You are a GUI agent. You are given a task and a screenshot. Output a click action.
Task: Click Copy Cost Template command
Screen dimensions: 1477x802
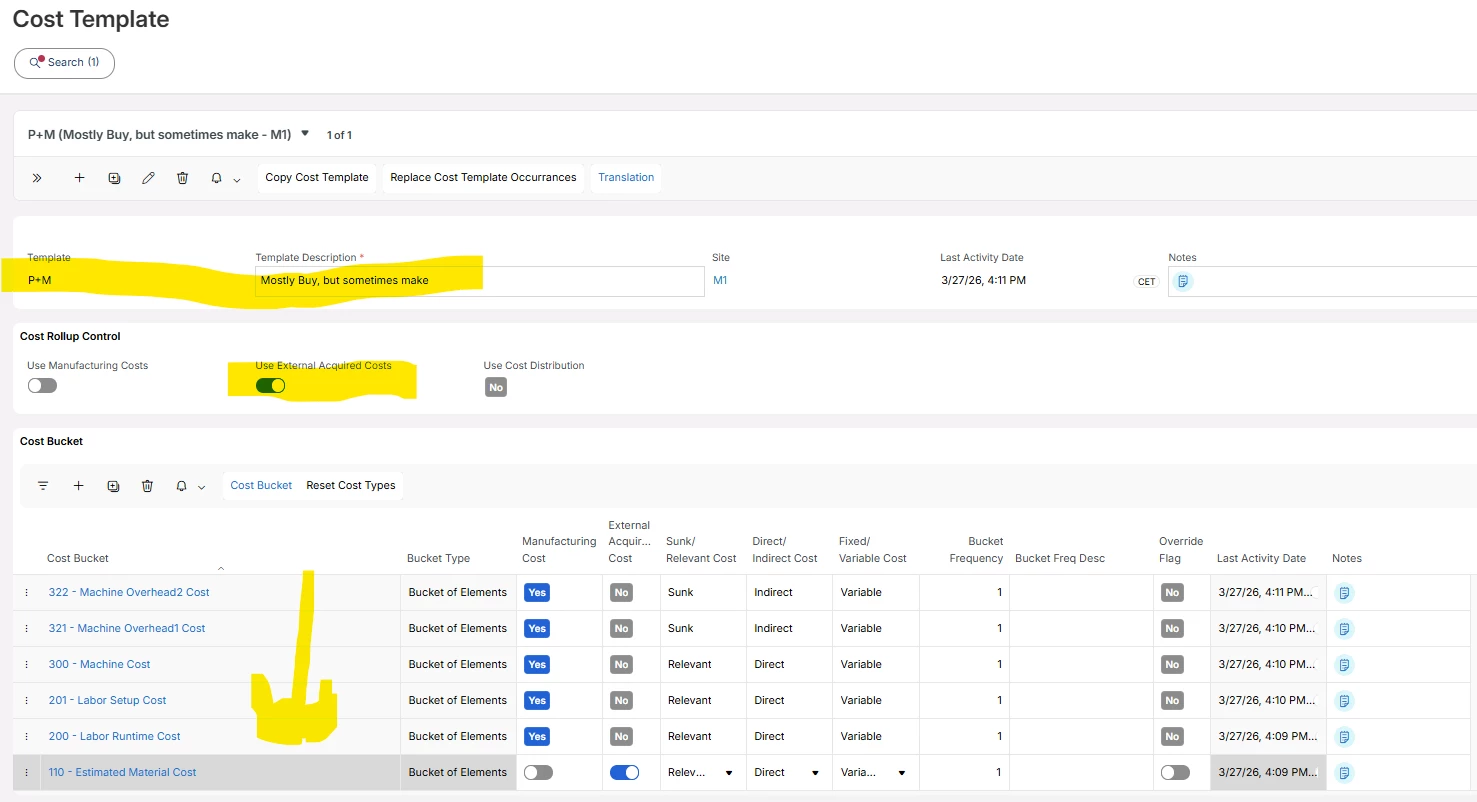tap(317, 178)
